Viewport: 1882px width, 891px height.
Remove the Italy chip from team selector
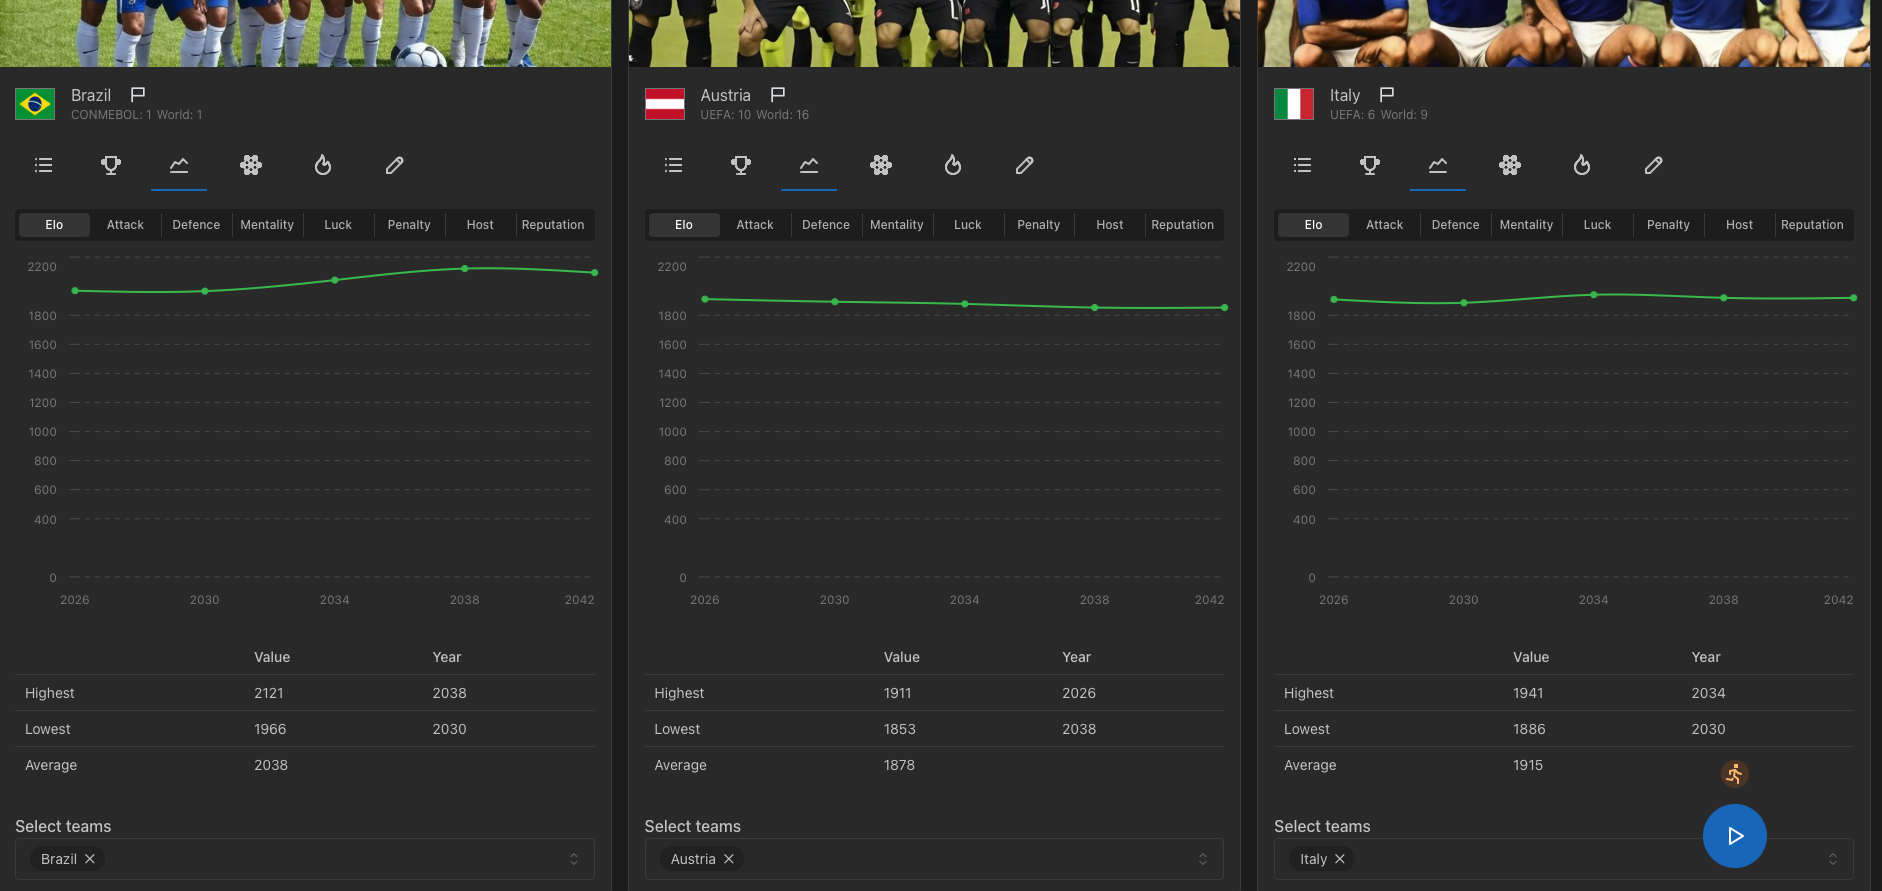(1340, 859)
